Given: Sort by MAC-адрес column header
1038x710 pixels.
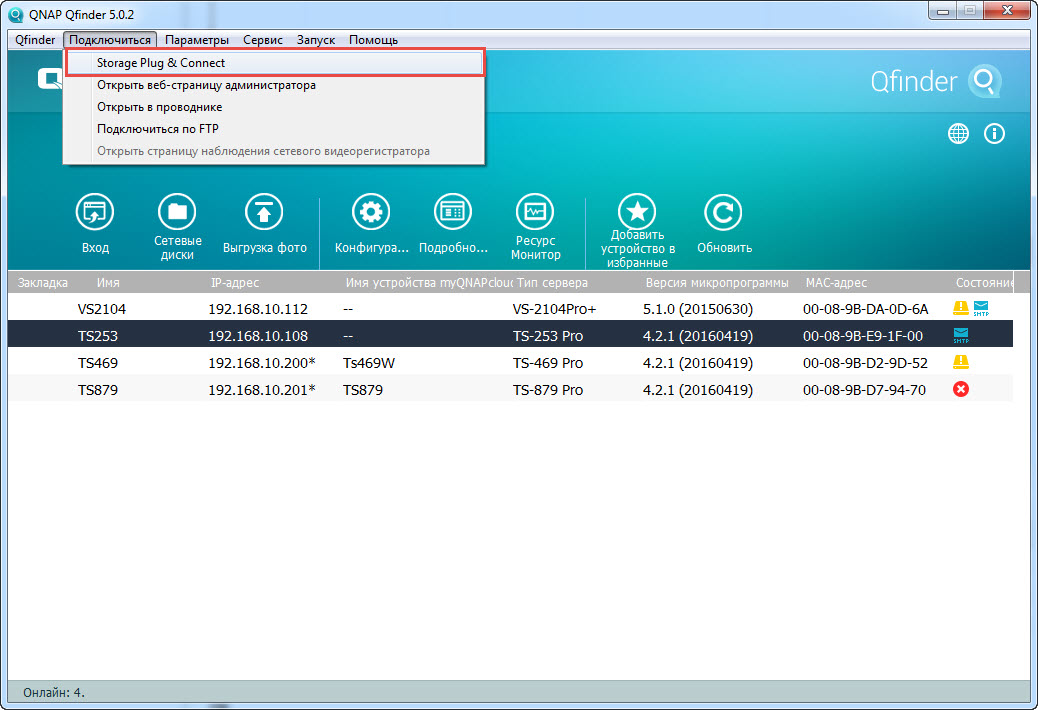Looking at the screenshot, I should (836, 283).
